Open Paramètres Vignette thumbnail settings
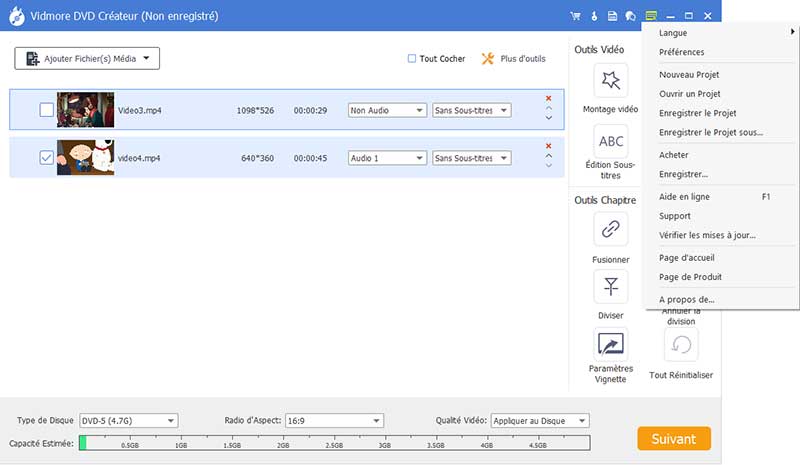 coord(610,345)
